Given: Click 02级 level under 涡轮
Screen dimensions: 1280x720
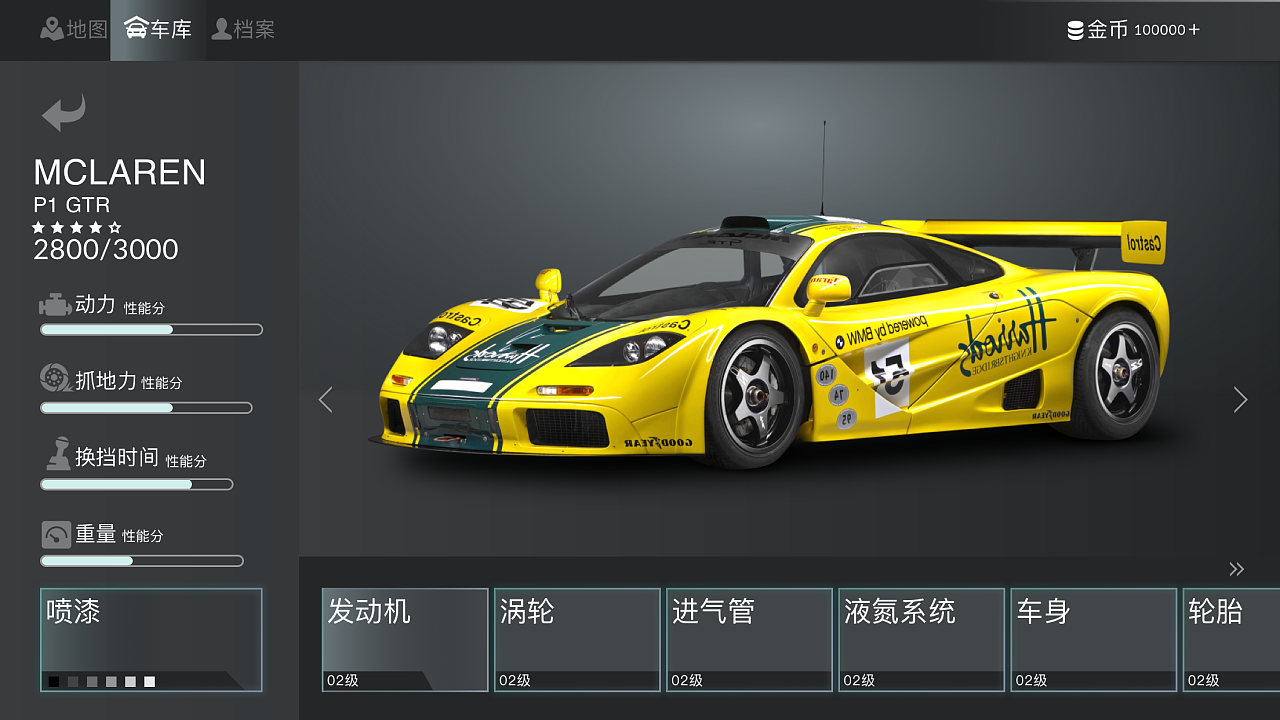Looking at the screenshot, I should [x=515, y=680].
